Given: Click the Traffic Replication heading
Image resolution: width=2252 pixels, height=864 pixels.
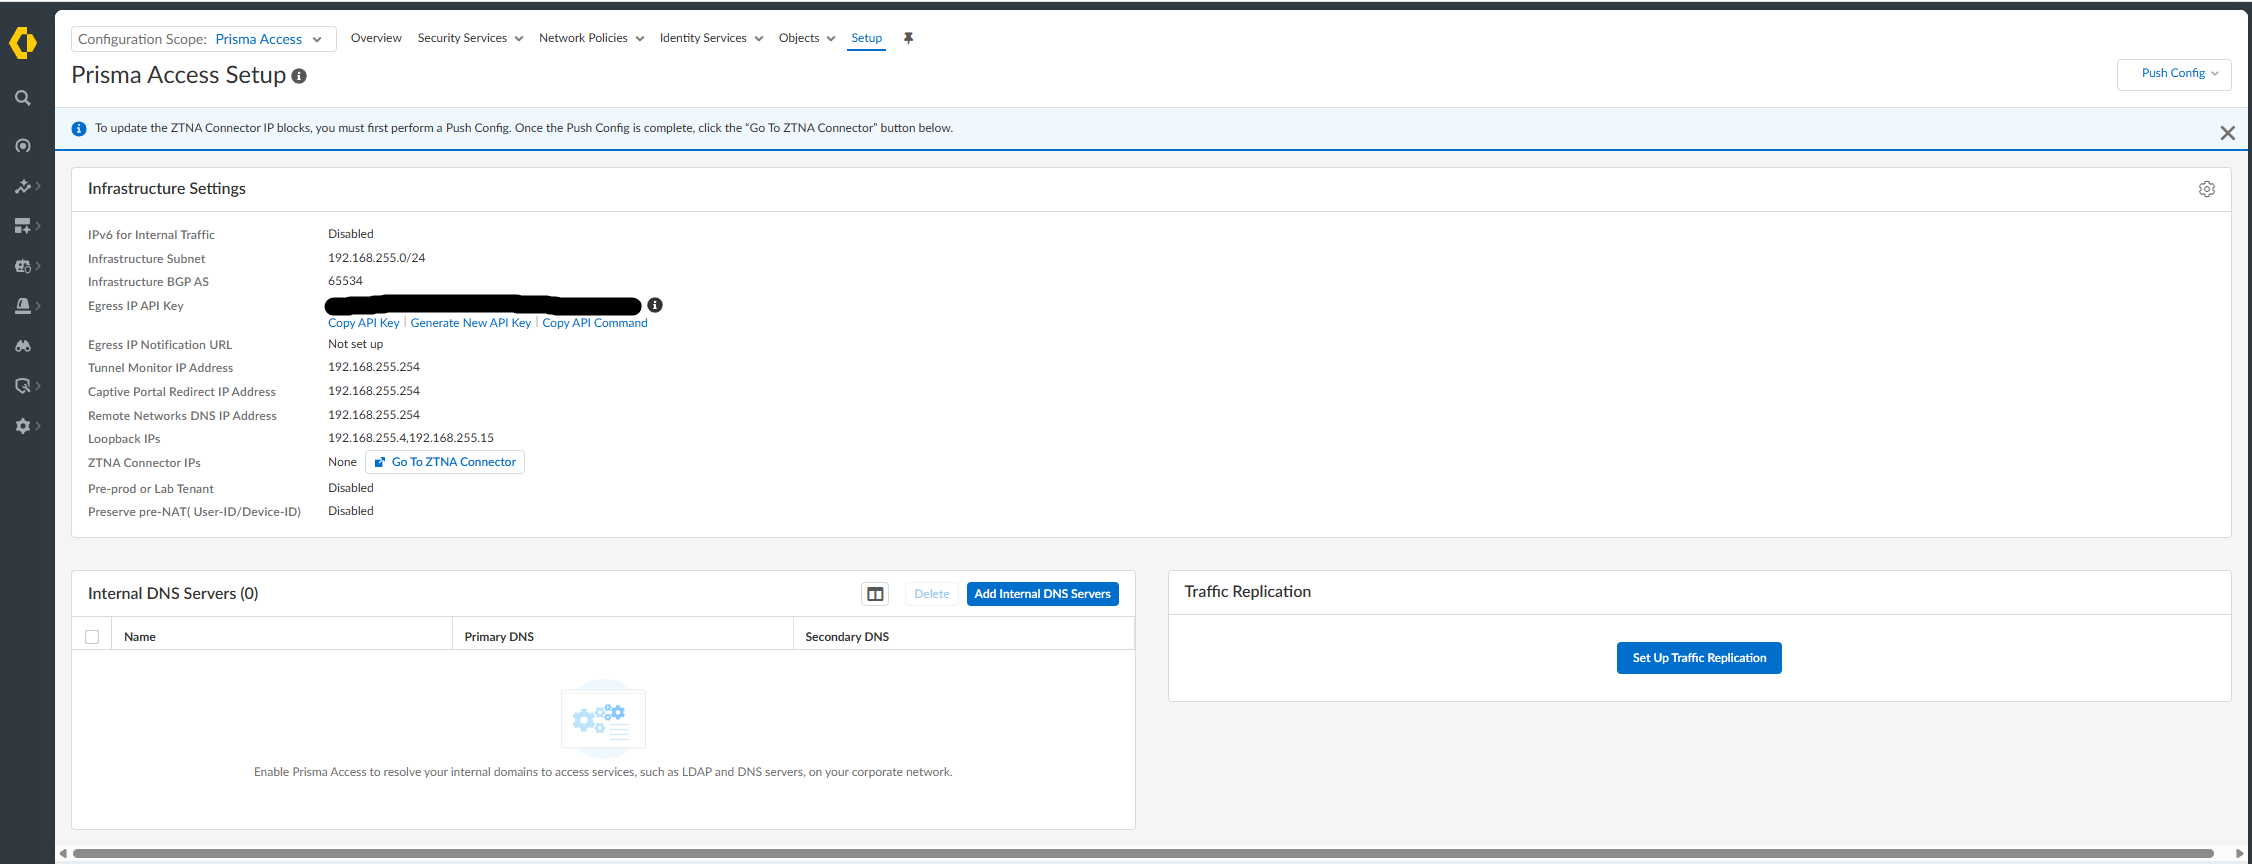Looking at the screenshot, I should click(1248, 592).
